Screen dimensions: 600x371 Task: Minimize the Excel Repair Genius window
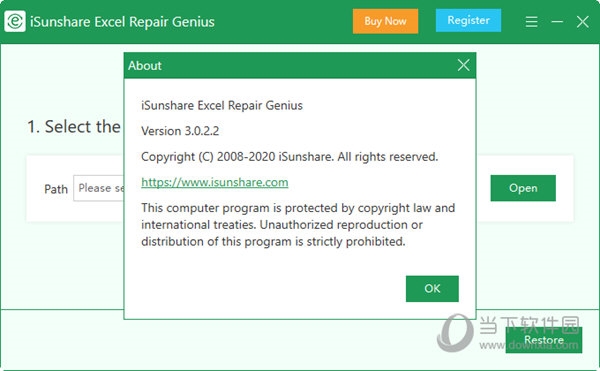557,21
